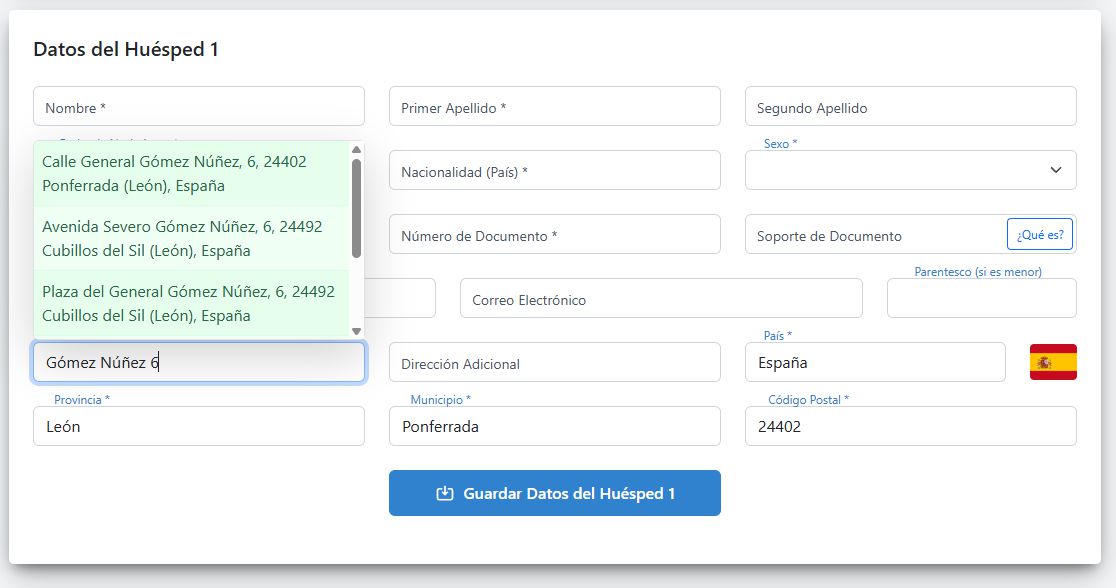Click the Número de Documento field
1116x588 pixels.
[x=555, y=234]
